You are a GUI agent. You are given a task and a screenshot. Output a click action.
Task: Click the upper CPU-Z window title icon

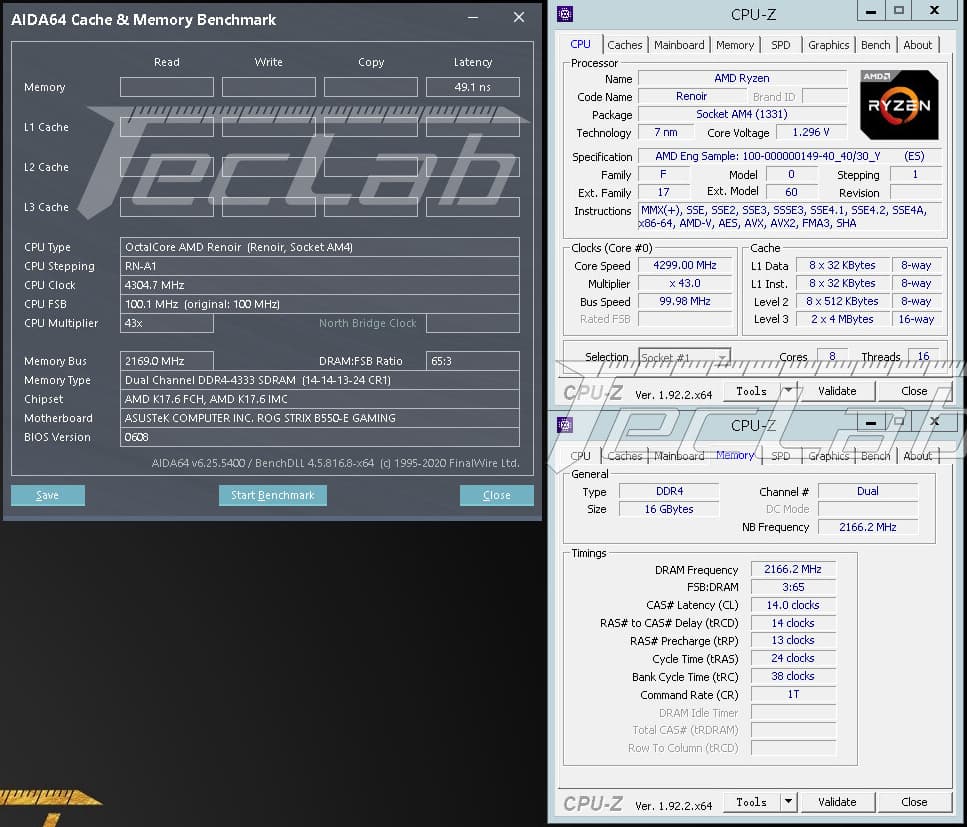point(565,13)
